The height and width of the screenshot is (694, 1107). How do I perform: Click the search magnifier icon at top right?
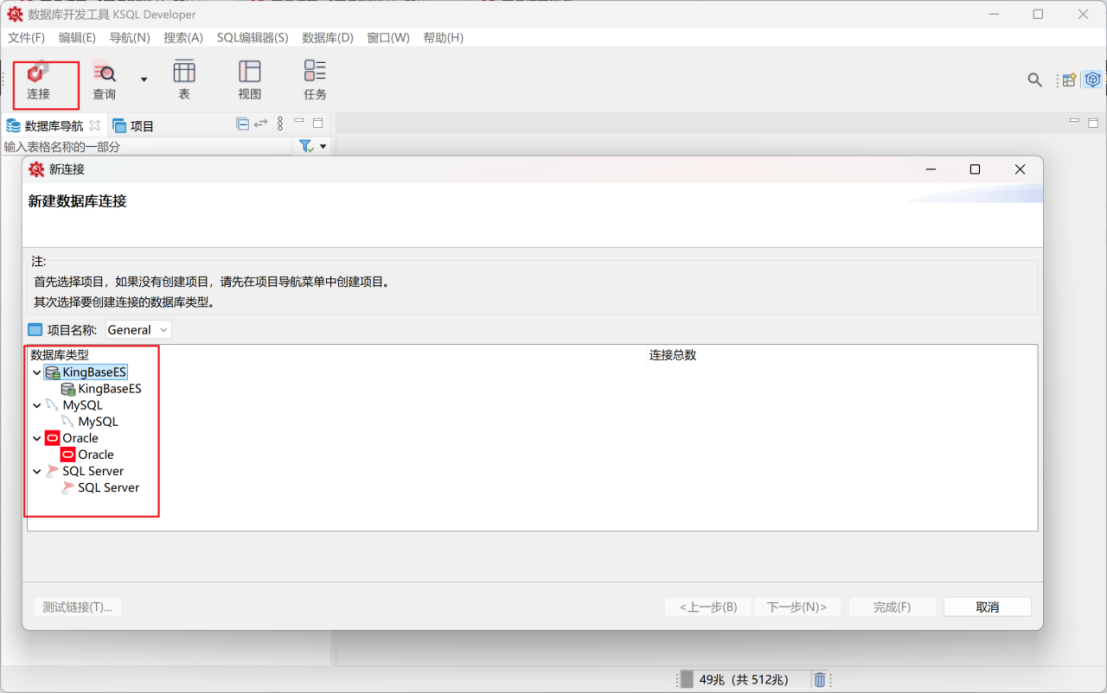1035,80
